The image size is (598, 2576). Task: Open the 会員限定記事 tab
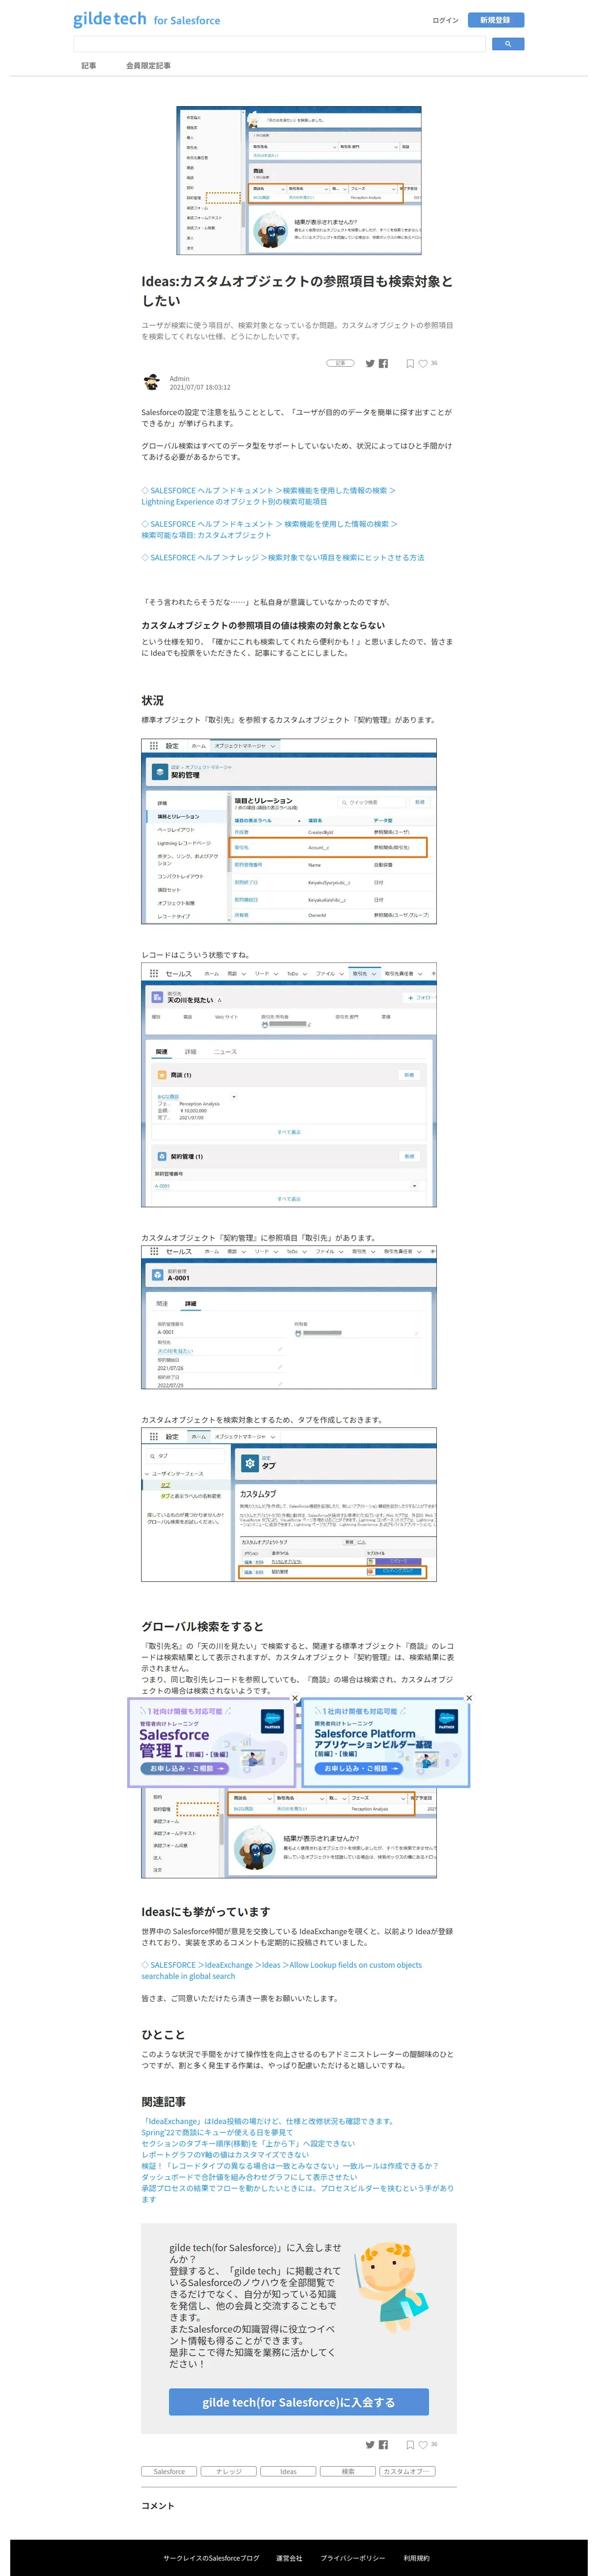pyautogui.click(x=148, y=65)
